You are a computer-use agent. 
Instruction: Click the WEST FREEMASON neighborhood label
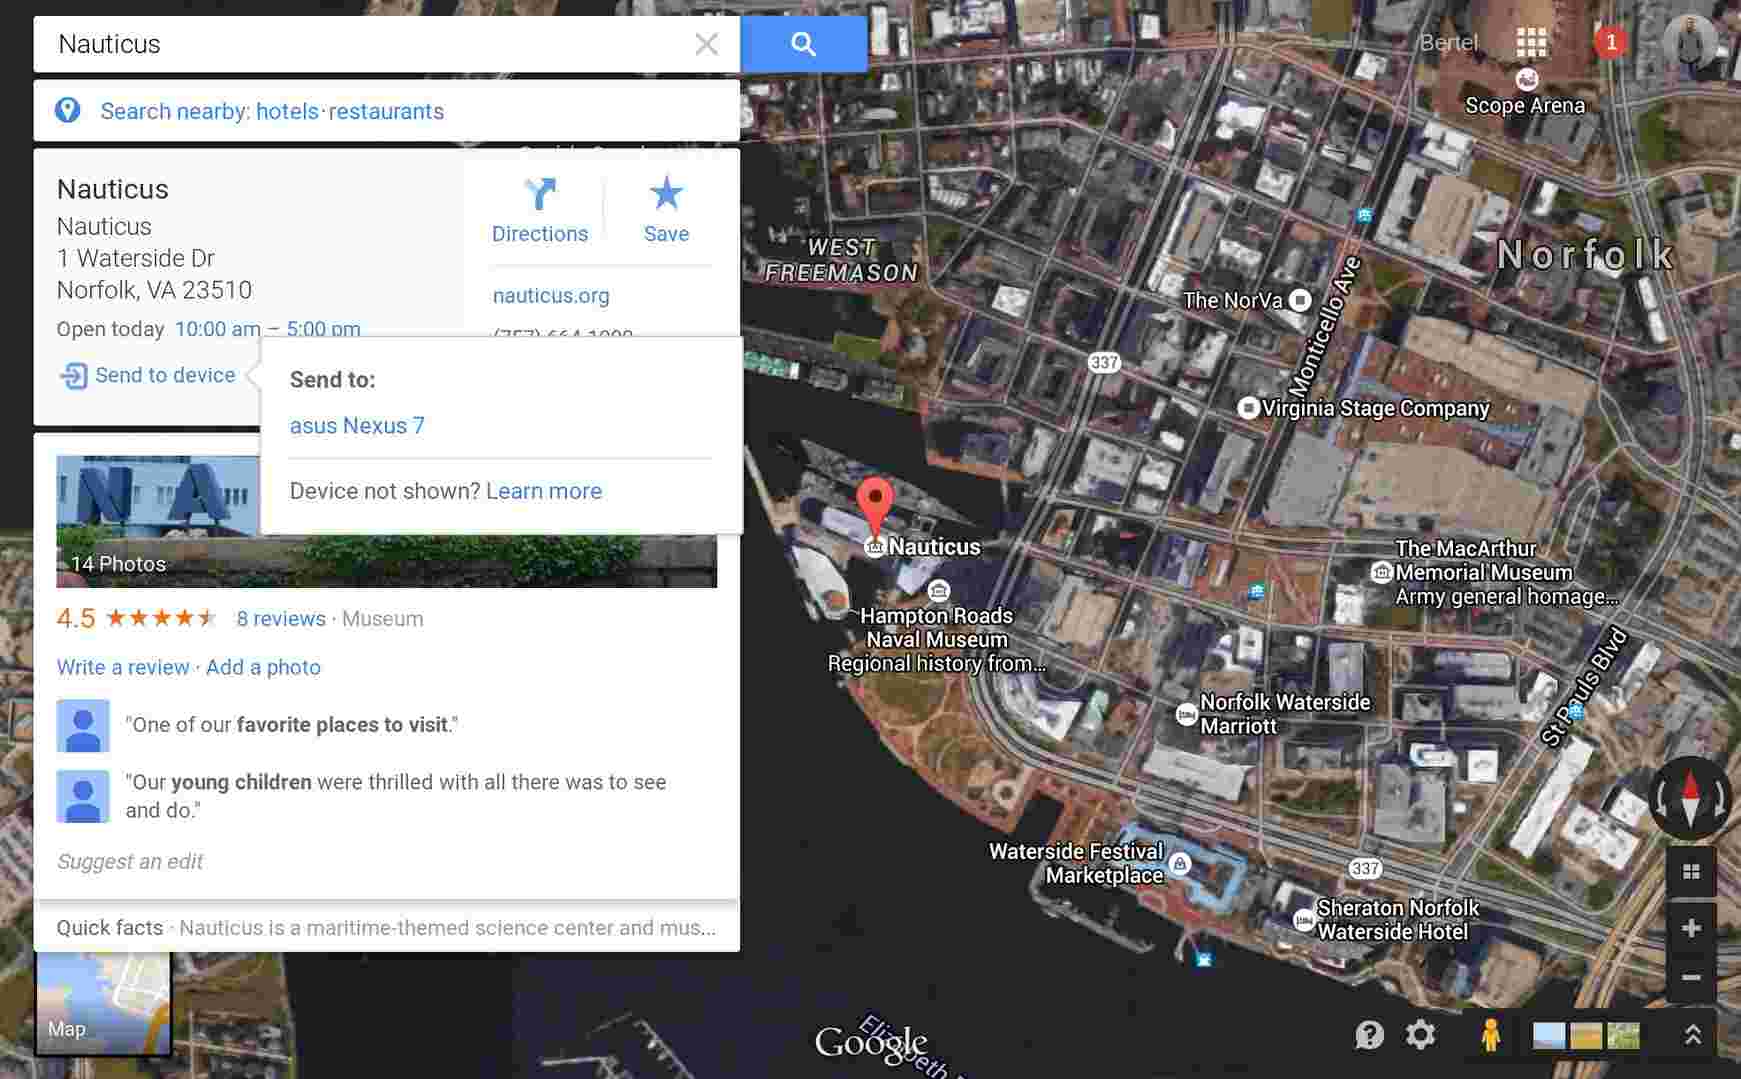tap(841, 260)
